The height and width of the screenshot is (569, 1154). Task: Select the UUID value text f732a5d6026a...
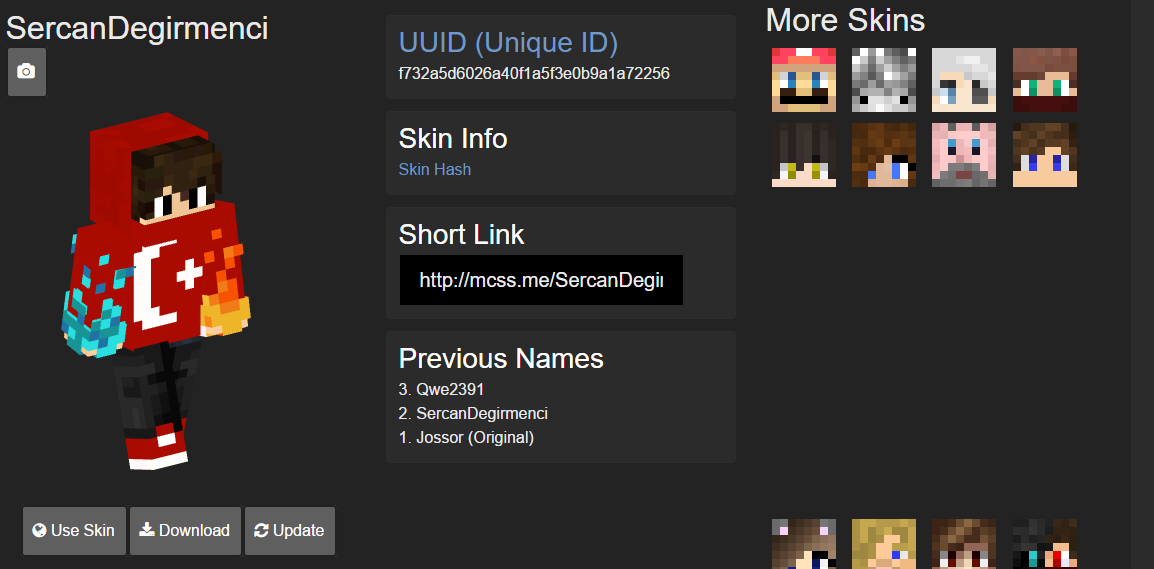[x=534, y=74]
